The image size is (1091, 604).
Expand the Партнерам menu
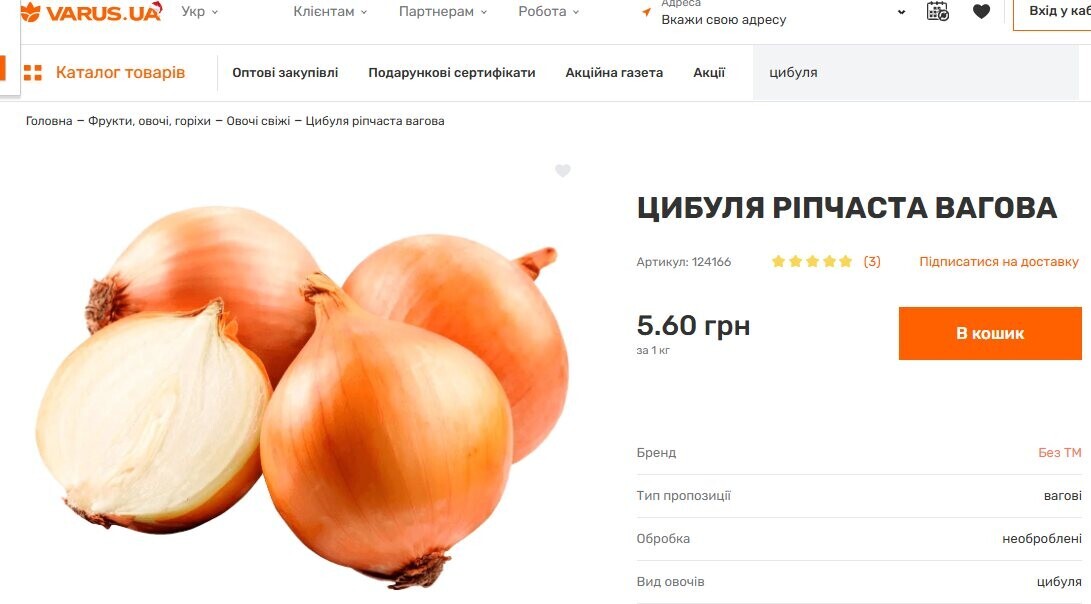[x=443, y=12]
